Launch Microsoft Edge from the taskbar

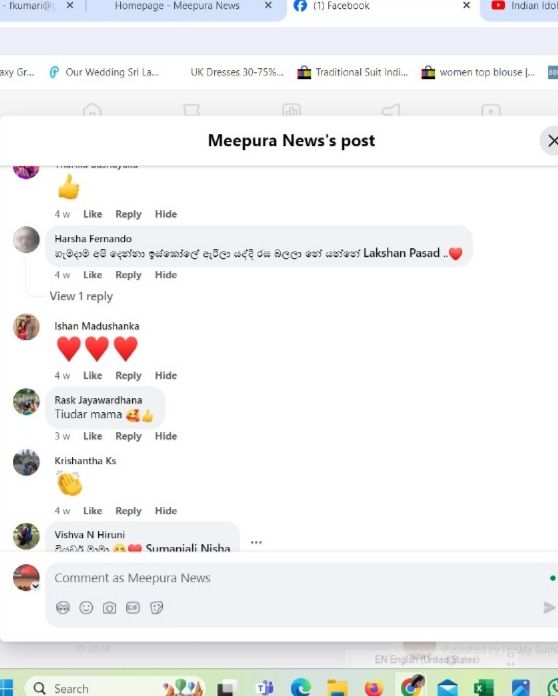point(301,687)
